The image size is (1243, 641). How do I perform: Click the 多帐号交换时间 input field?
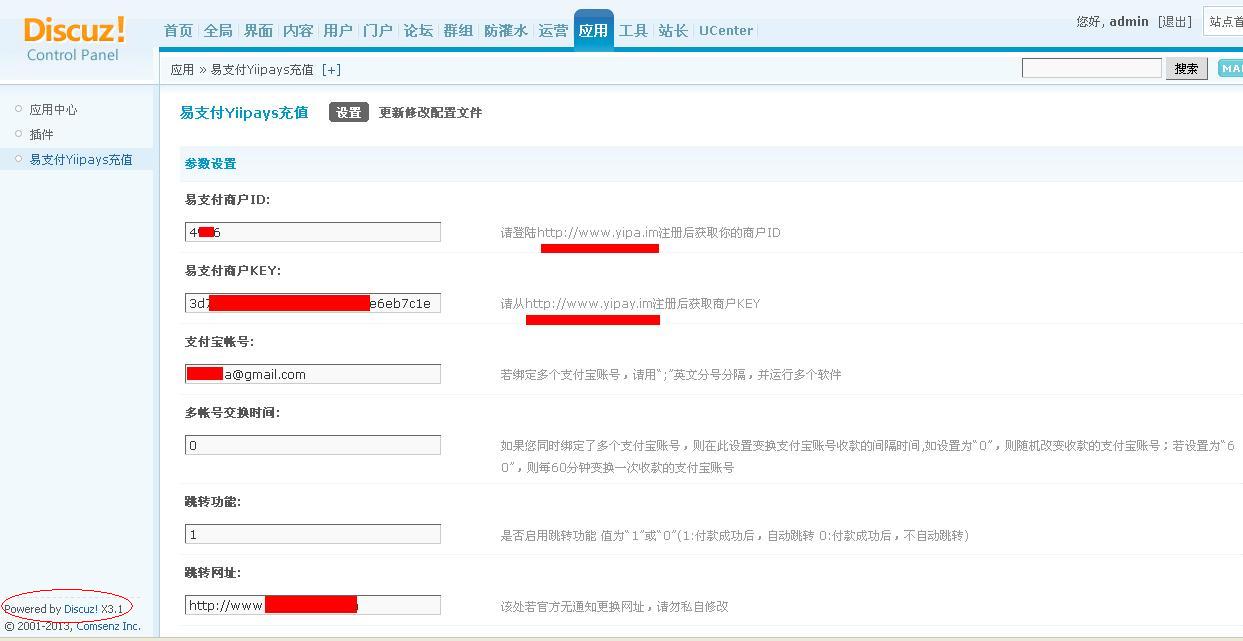[313, 445]
